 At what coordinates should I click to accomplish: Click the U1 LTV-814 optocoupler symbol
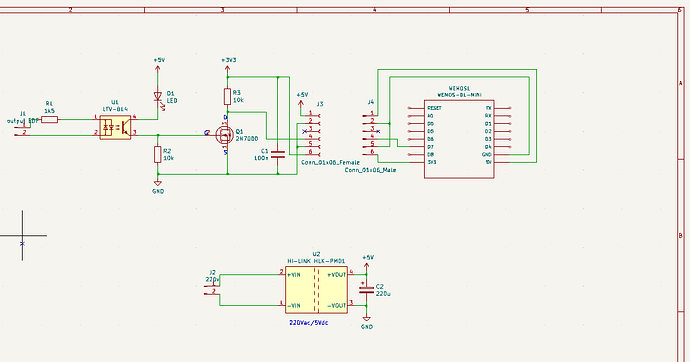pyautogui.click(x=115, y=127)
